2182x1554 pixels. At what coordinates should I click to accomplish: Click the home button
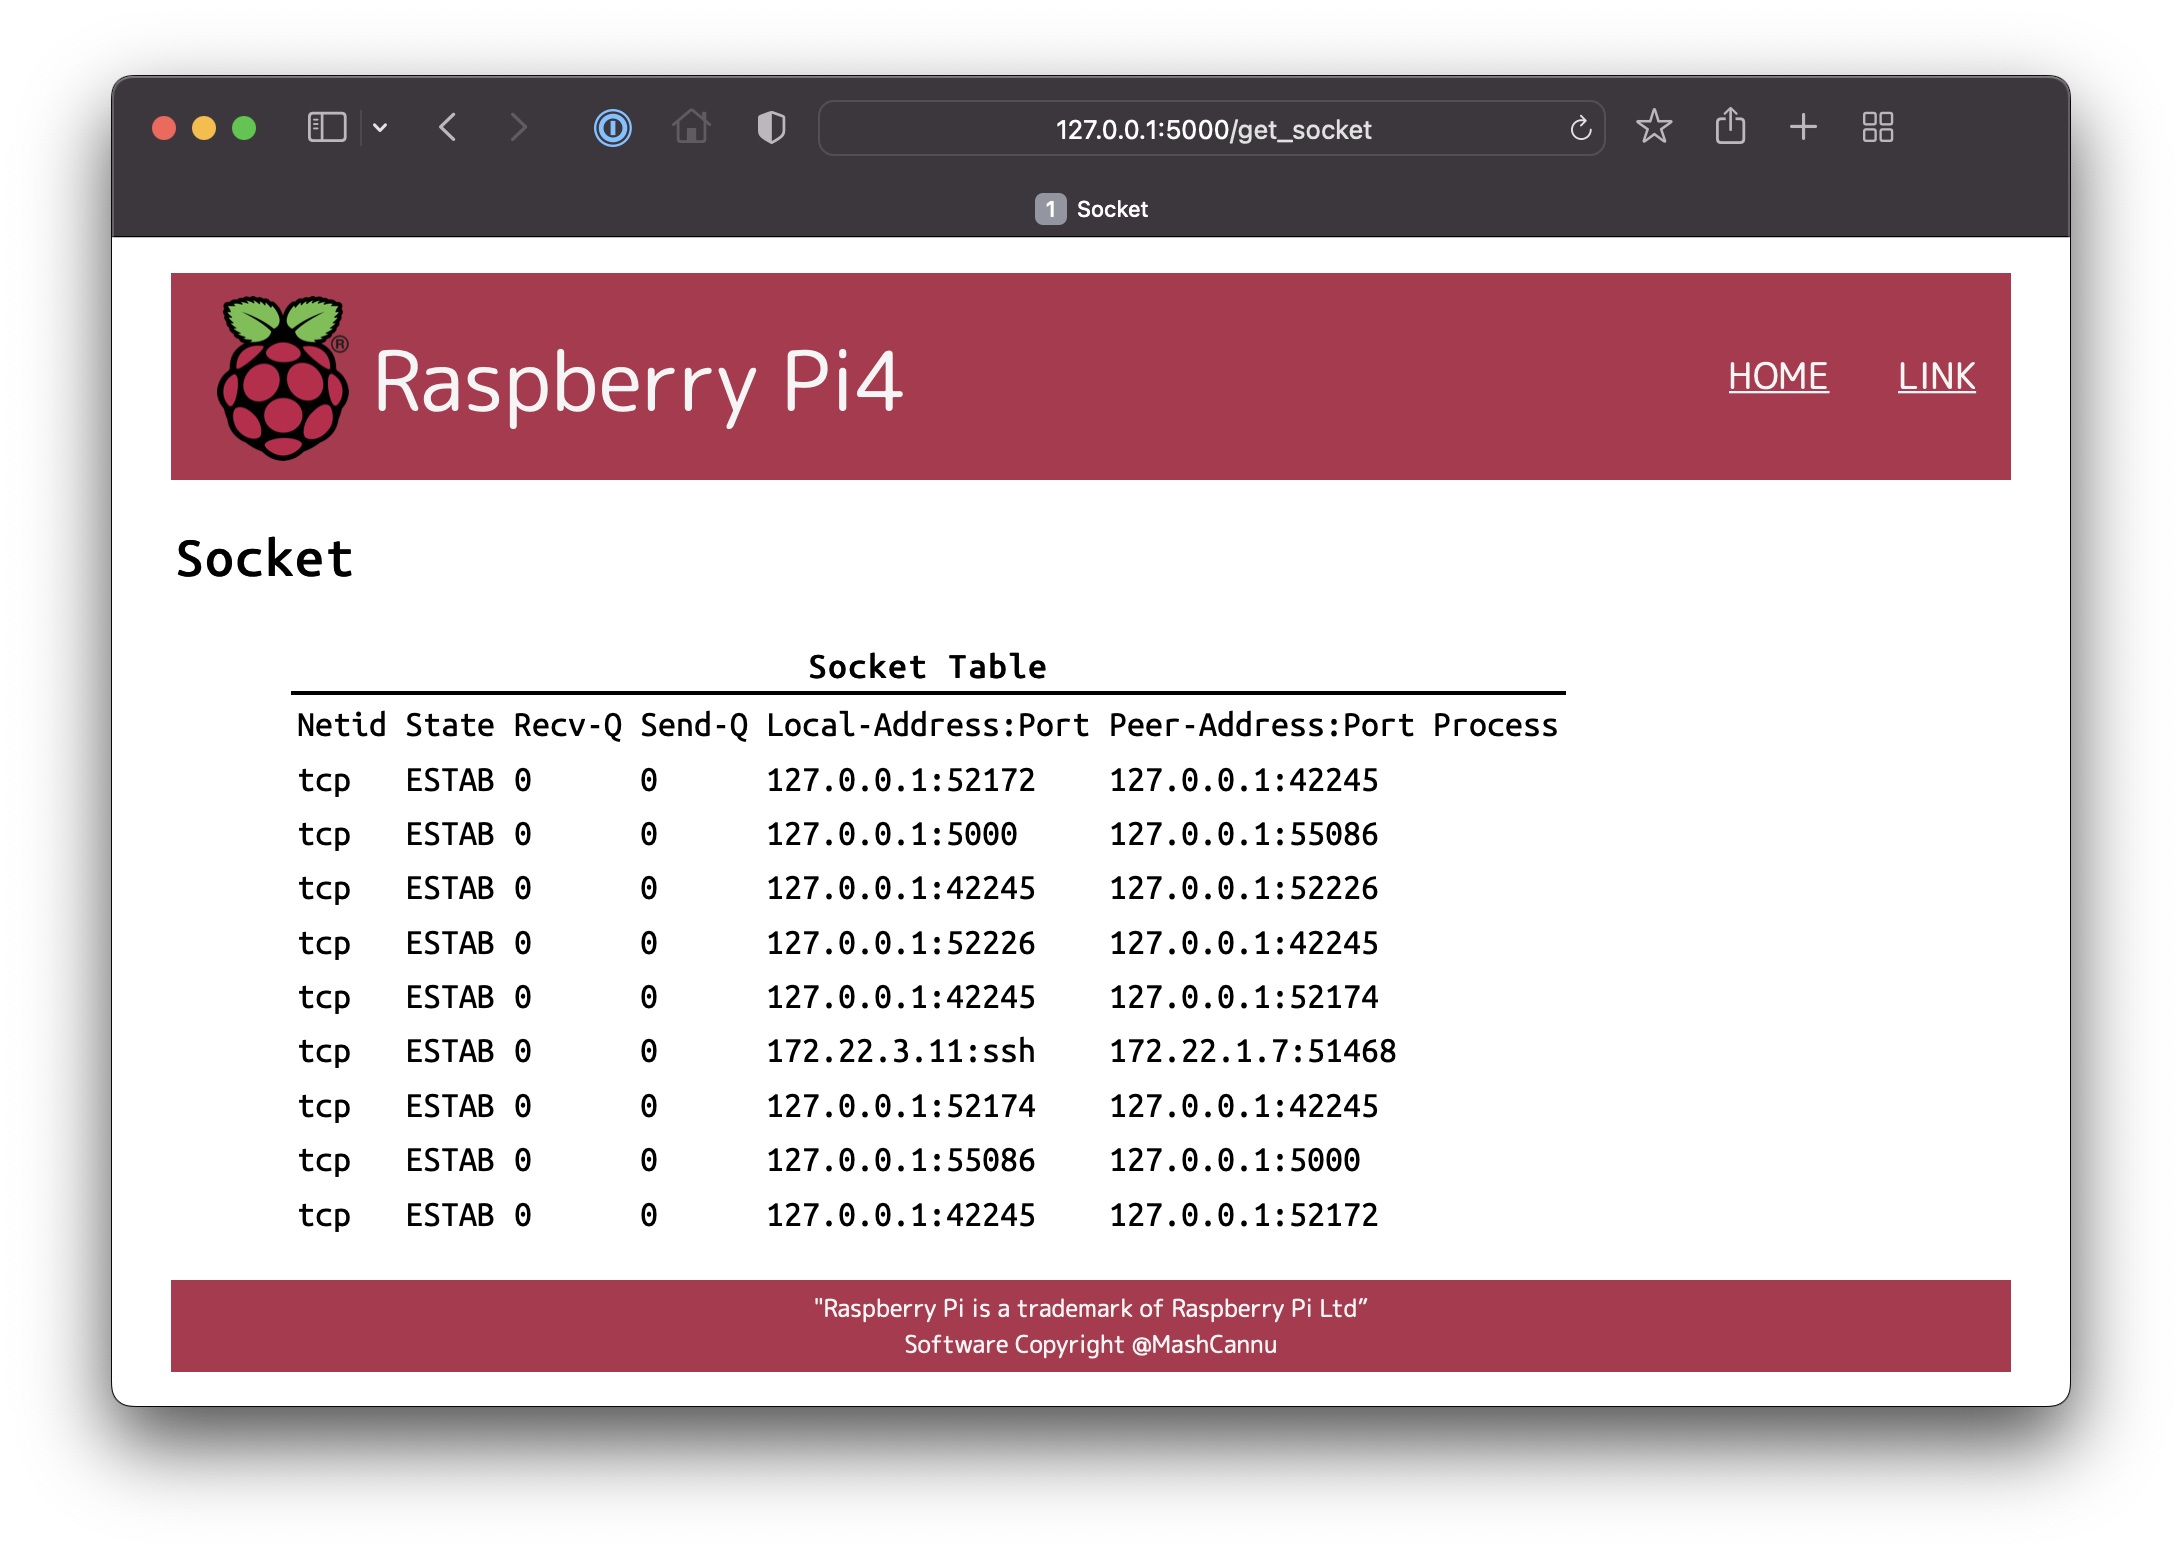coord(691,127)
